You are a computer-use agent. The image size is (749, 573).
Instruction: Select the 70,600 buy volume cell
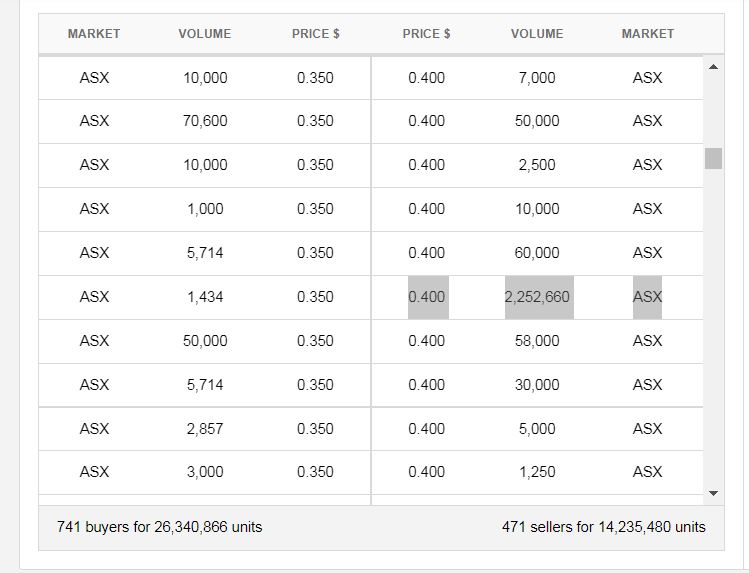(x=205, y=121)
